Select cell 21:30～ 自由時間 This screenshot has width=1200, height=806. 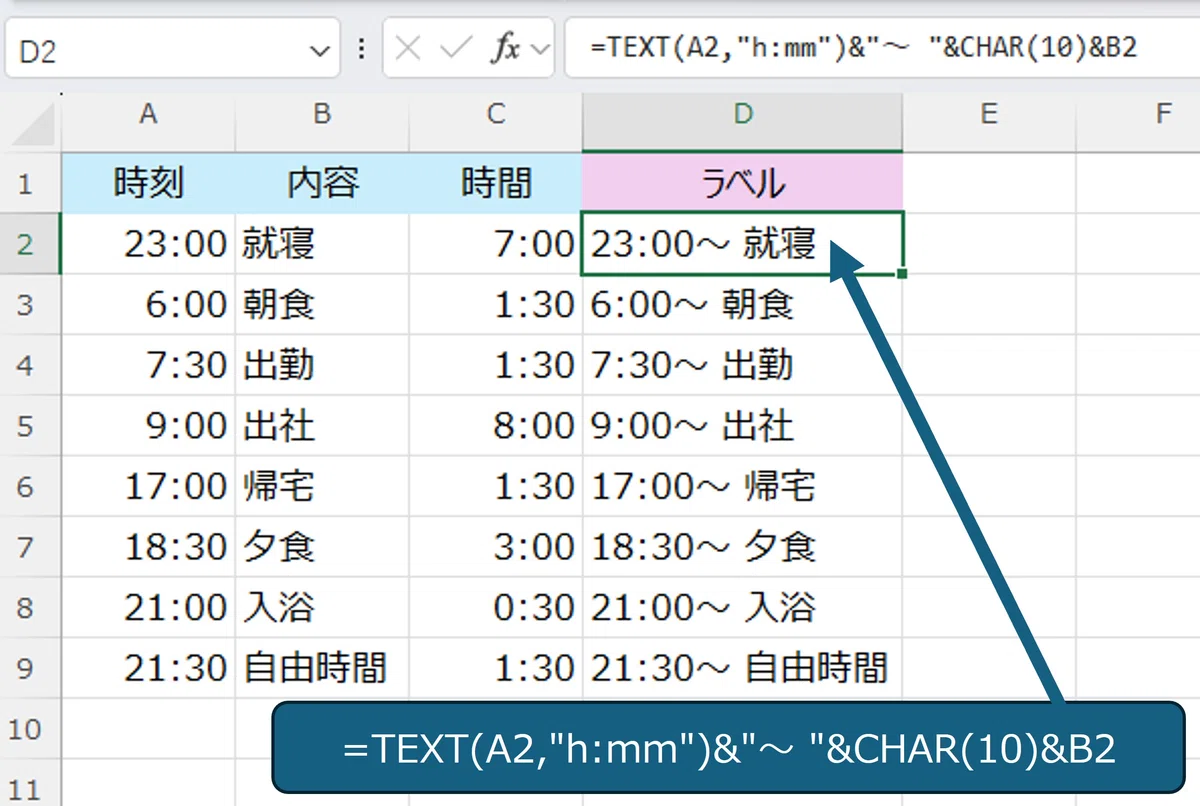tap(742, 668)
